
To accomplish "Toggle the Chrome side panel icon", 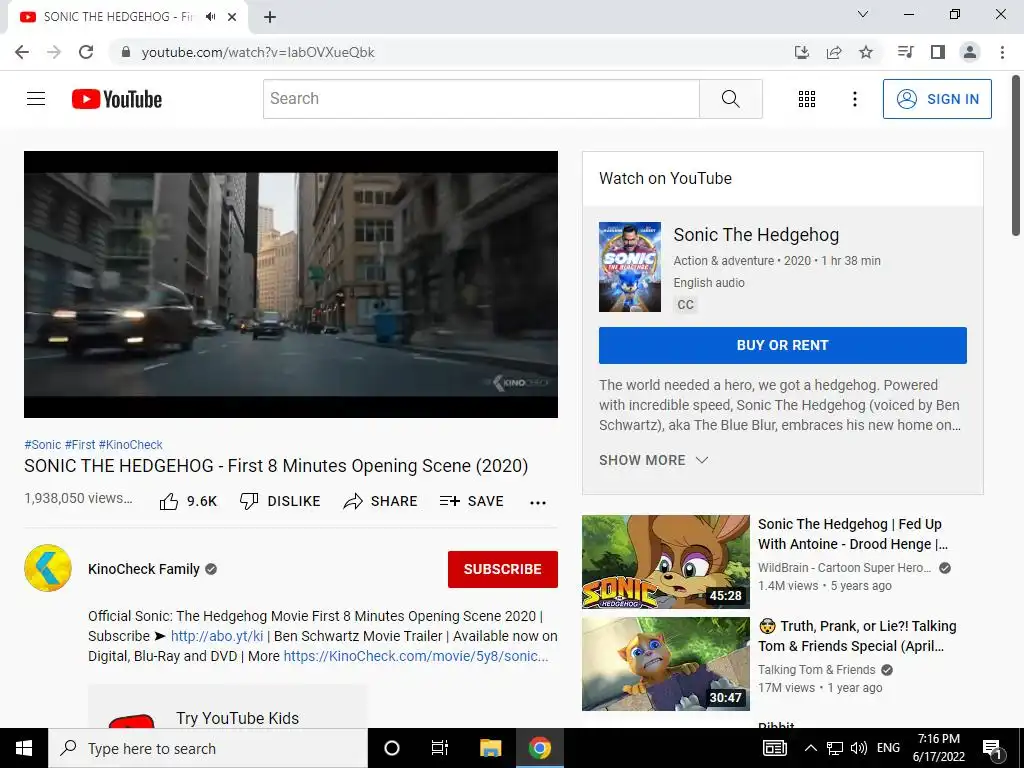I will point(938,52).
